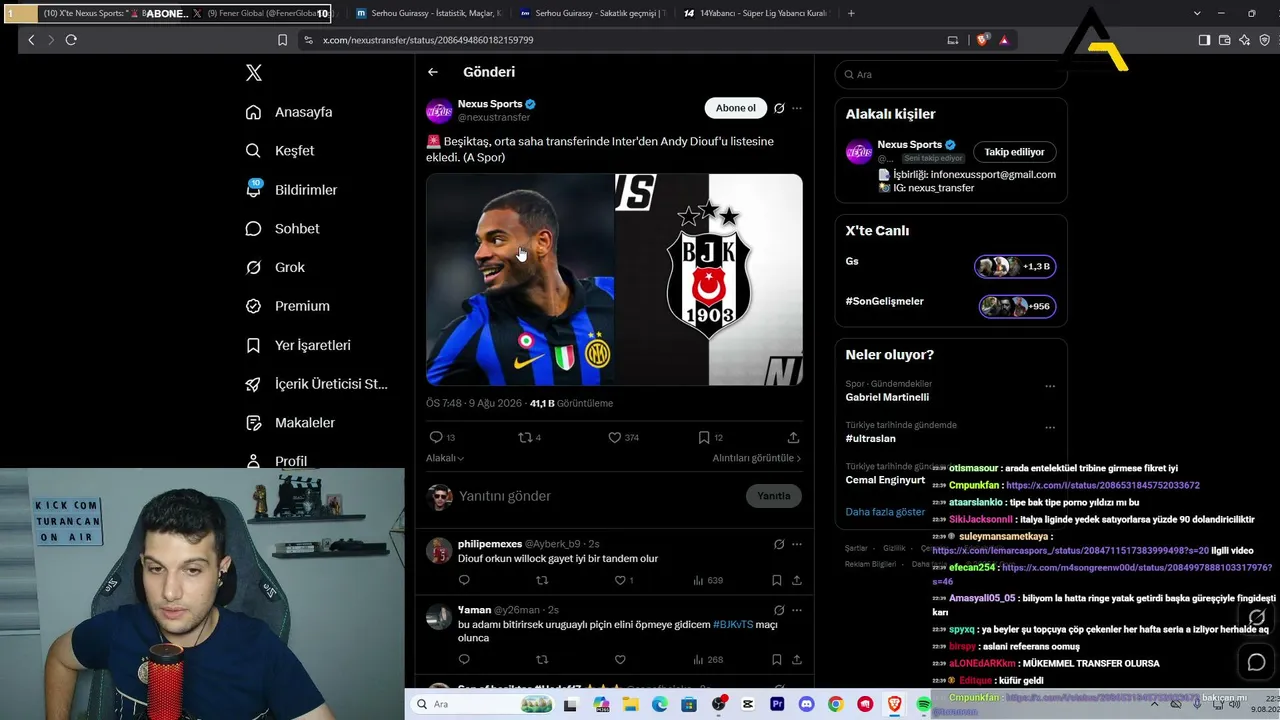The height and width of the screenshot is (720, 1280).
Task: Open the Alıntıları görüntüle link
Action: pyautogui.click(x=757, y=458)
